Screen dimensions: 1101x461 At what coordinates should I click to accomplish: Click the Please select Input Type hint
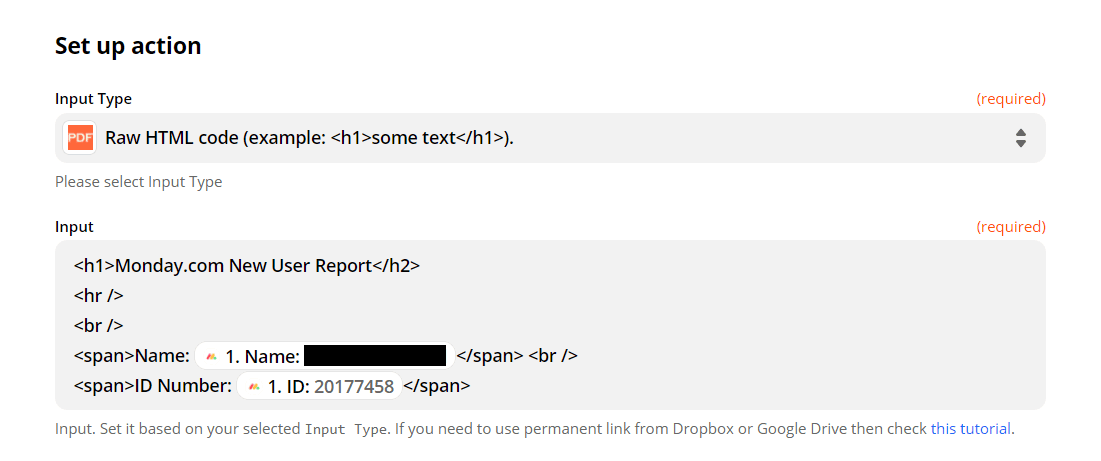(x=138, y=182)
